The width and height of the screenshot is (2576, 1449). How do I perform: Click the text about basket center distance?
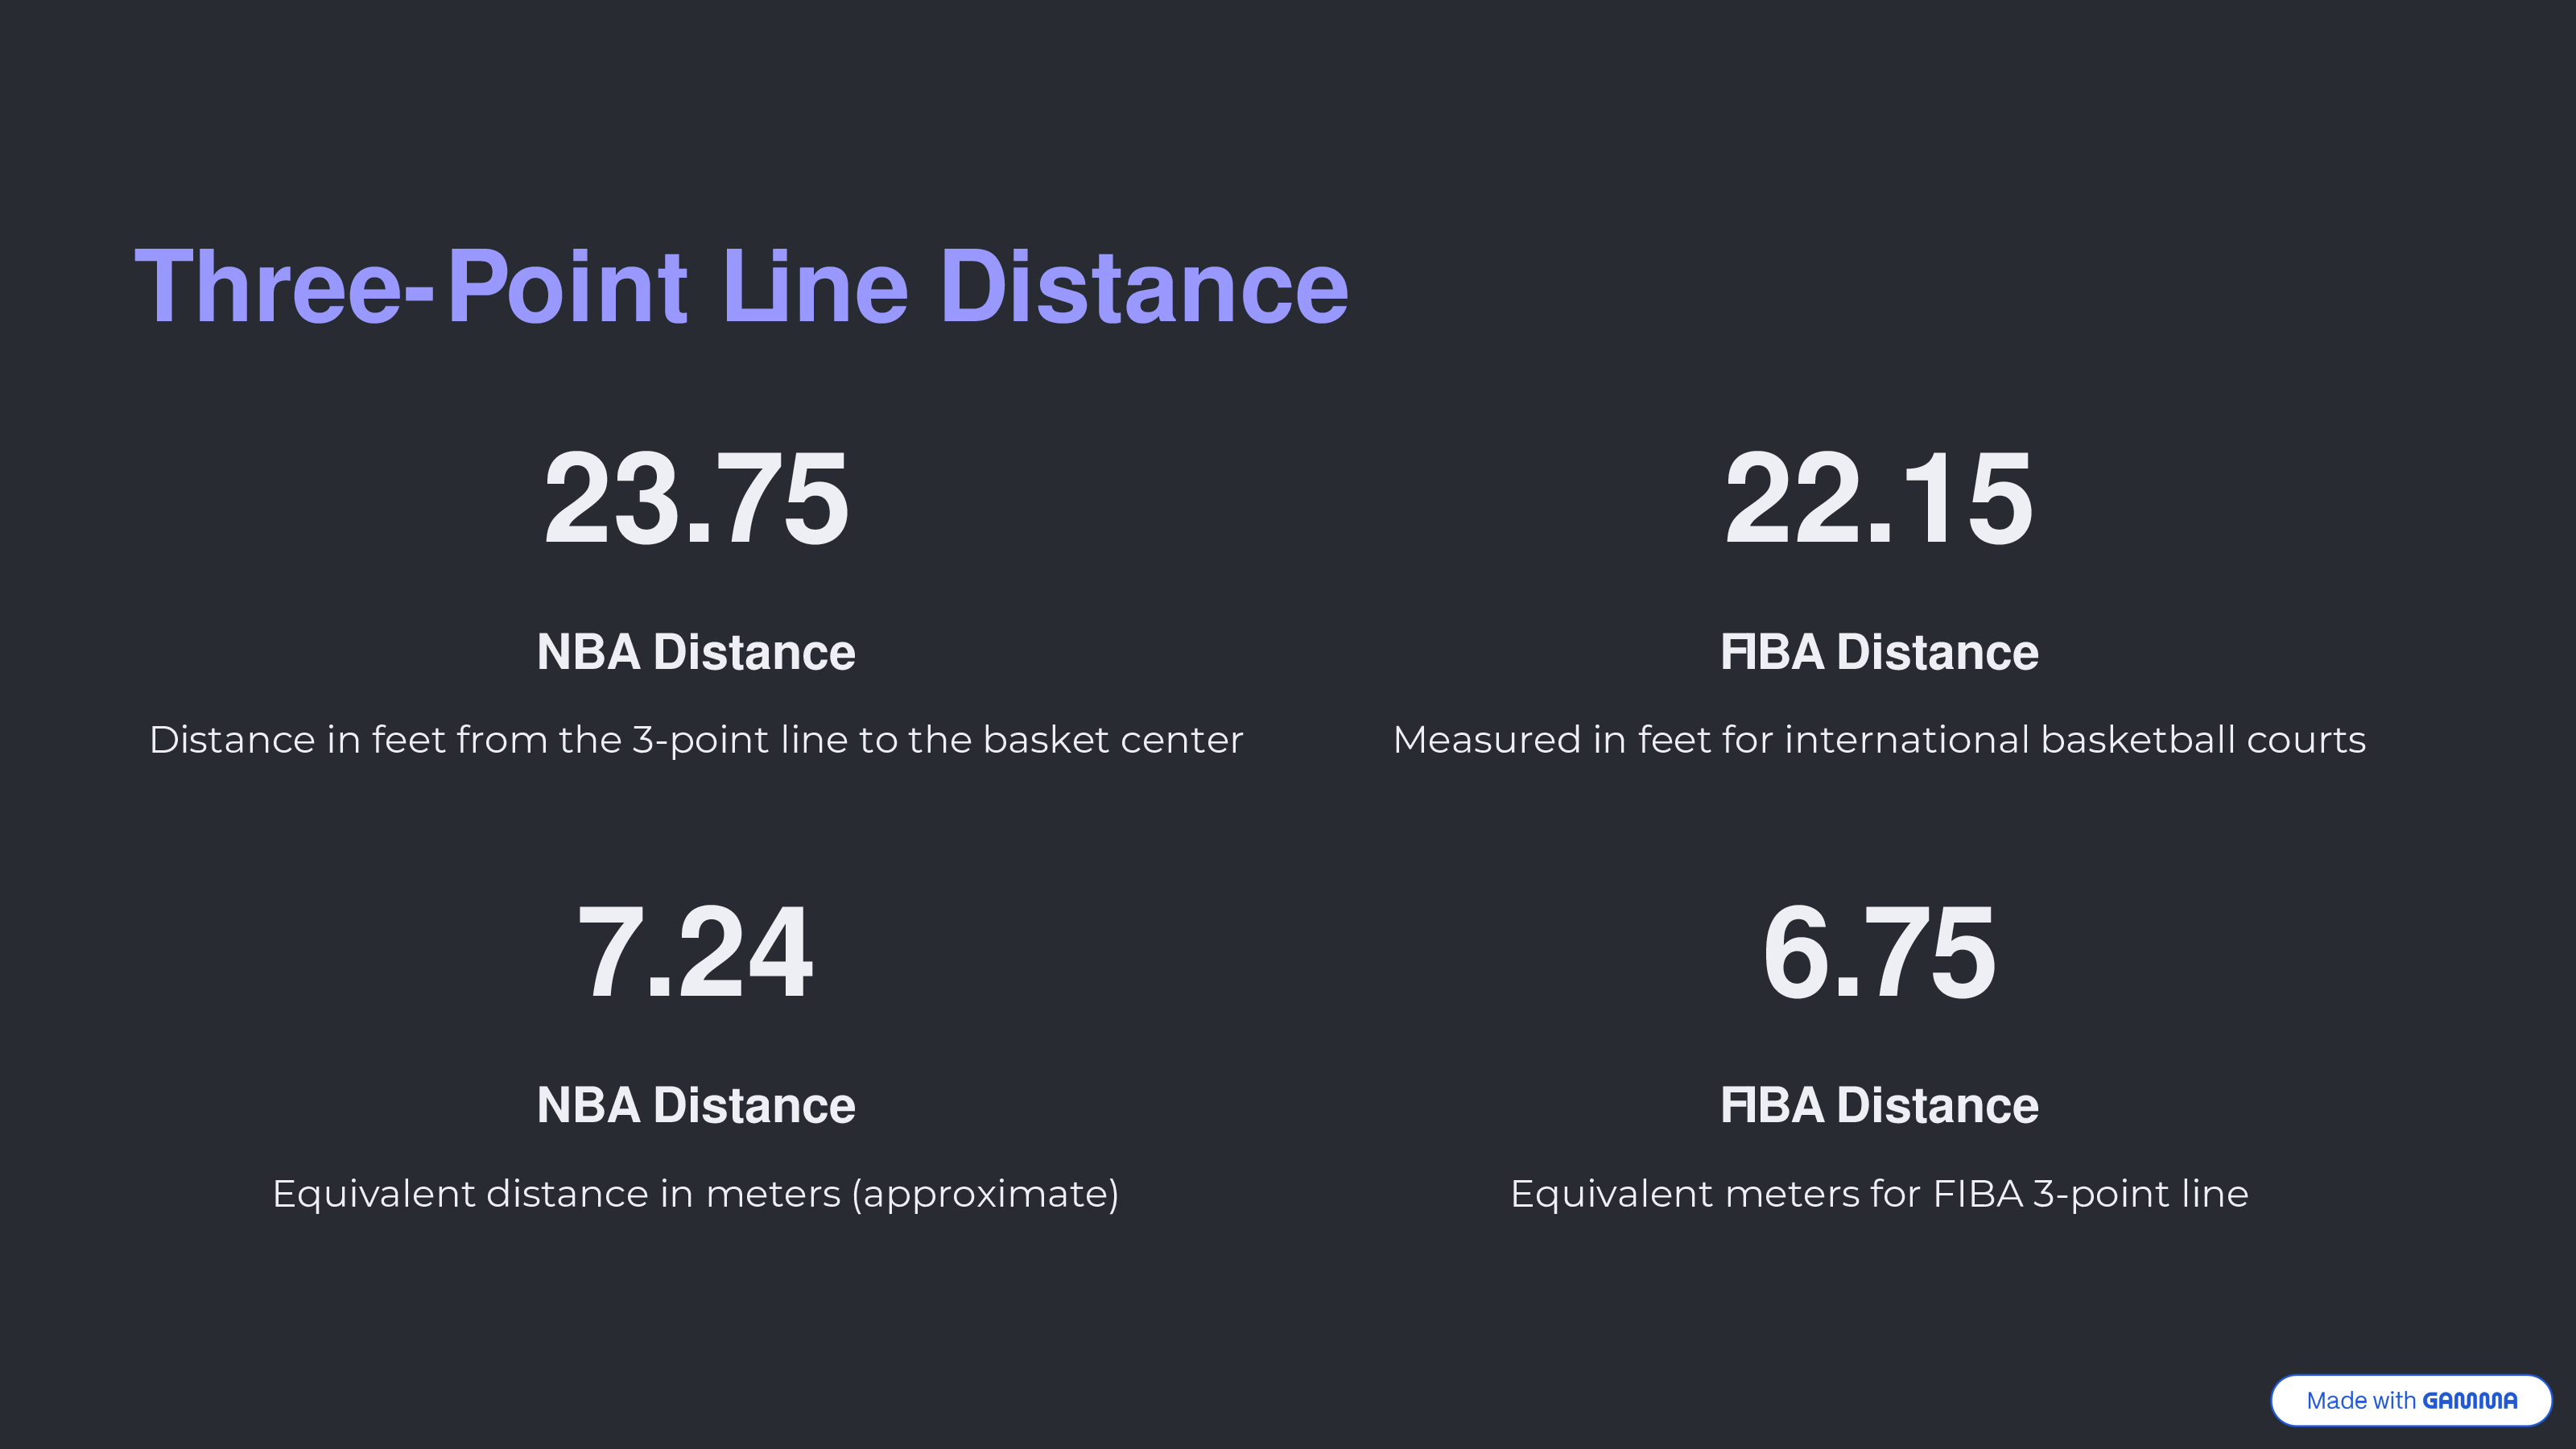click(696, 740)
